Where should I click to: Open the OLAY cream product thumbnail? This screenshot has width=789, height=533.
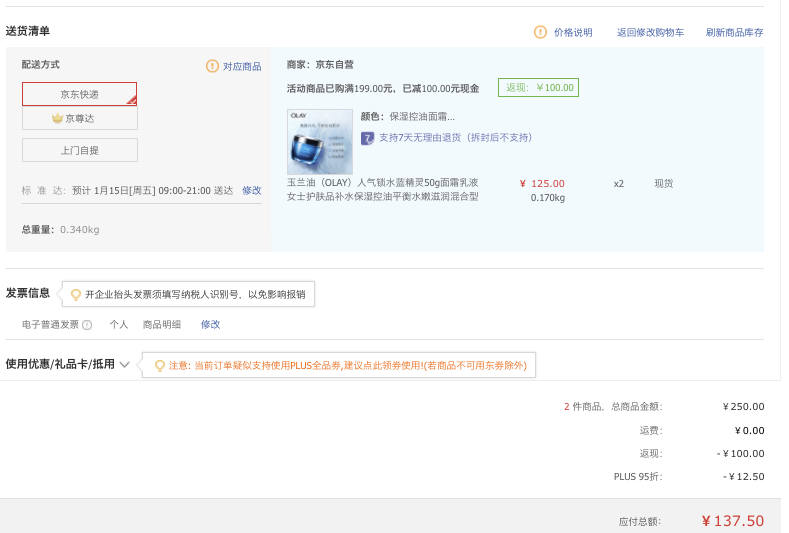[x=320, y=142]
